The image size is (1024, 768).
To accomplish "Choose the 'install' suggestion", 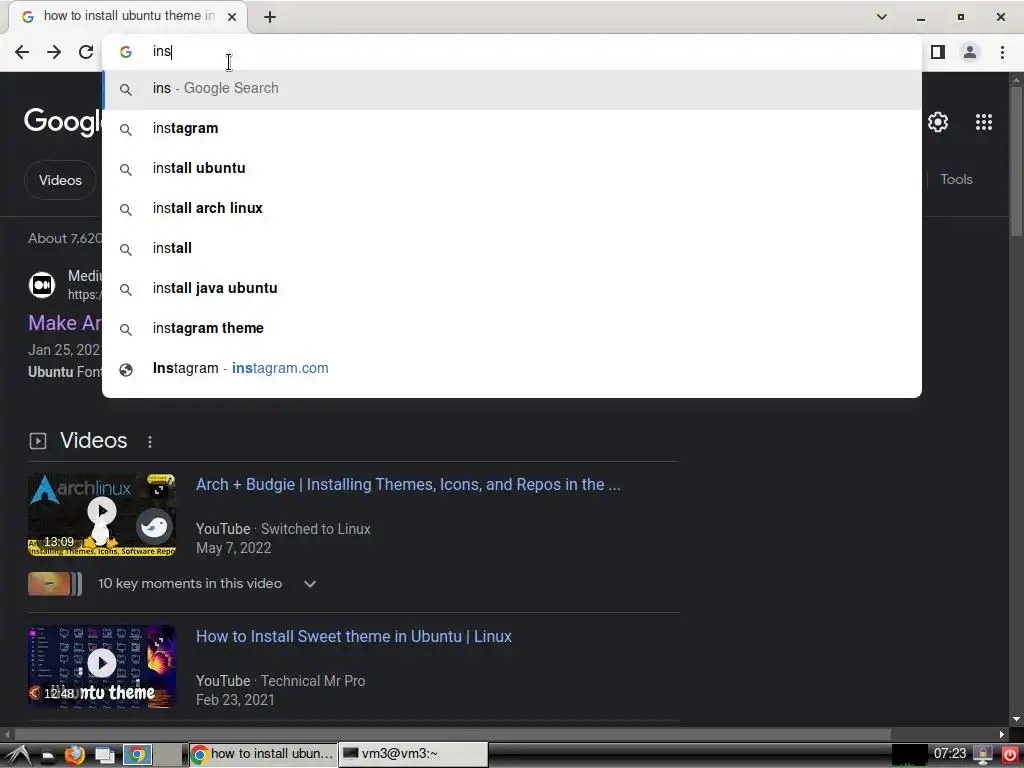I will [512, 248].
